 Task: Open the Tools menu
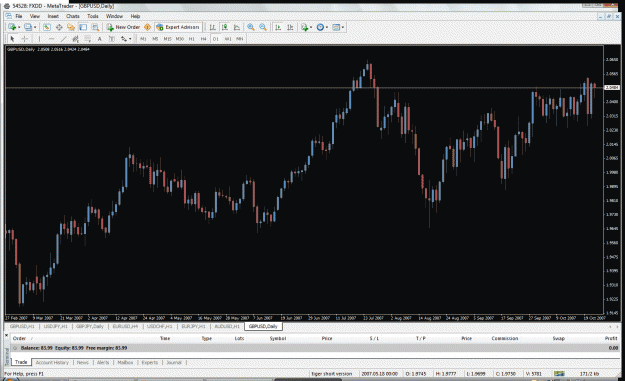click(x=92, y=16)
